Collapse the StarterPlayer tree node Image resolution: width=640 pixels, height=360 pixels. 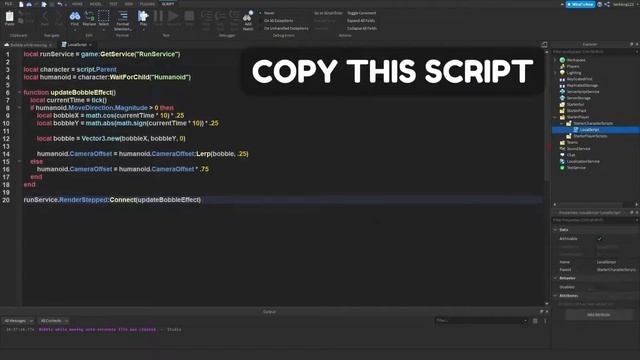coord(555,117)
